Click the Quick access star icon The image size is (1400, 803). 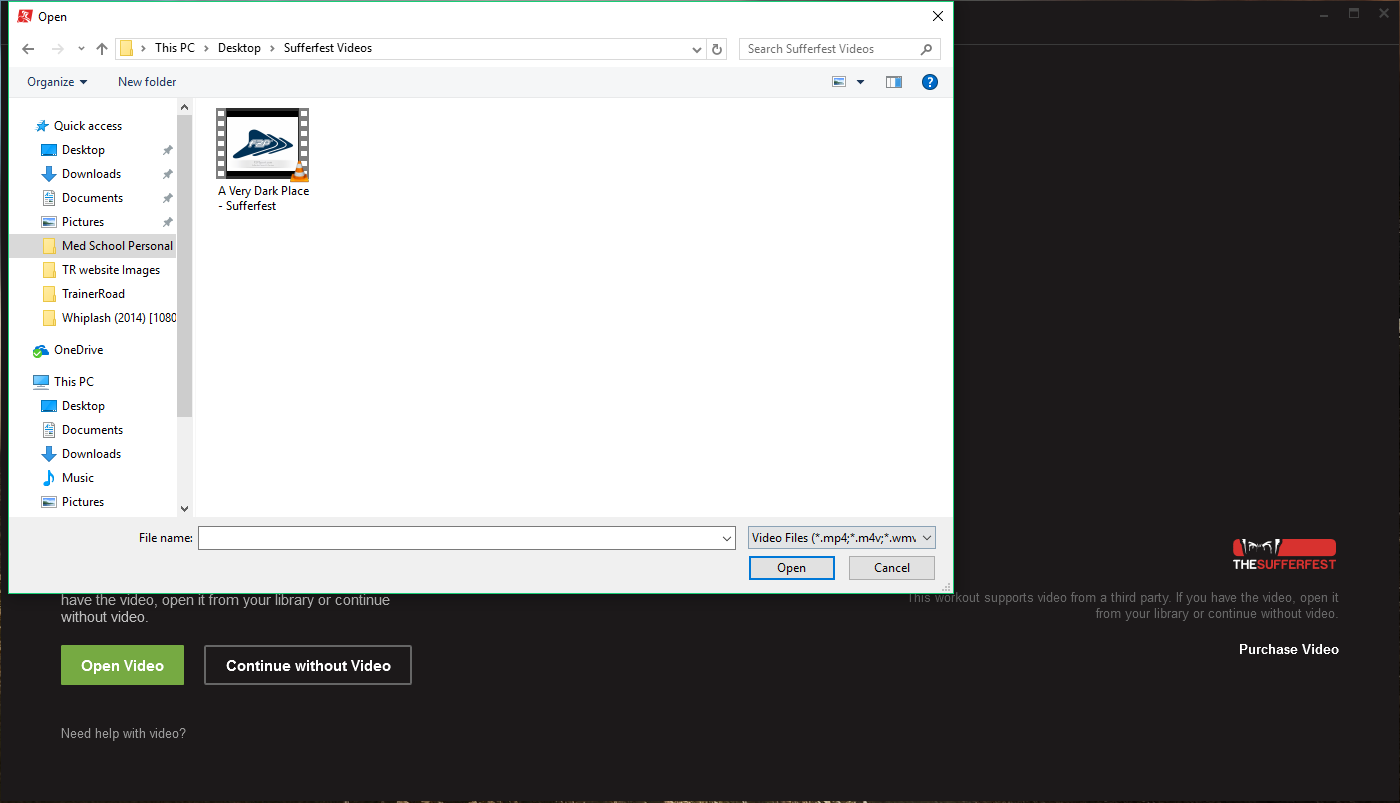click(42, 126)
